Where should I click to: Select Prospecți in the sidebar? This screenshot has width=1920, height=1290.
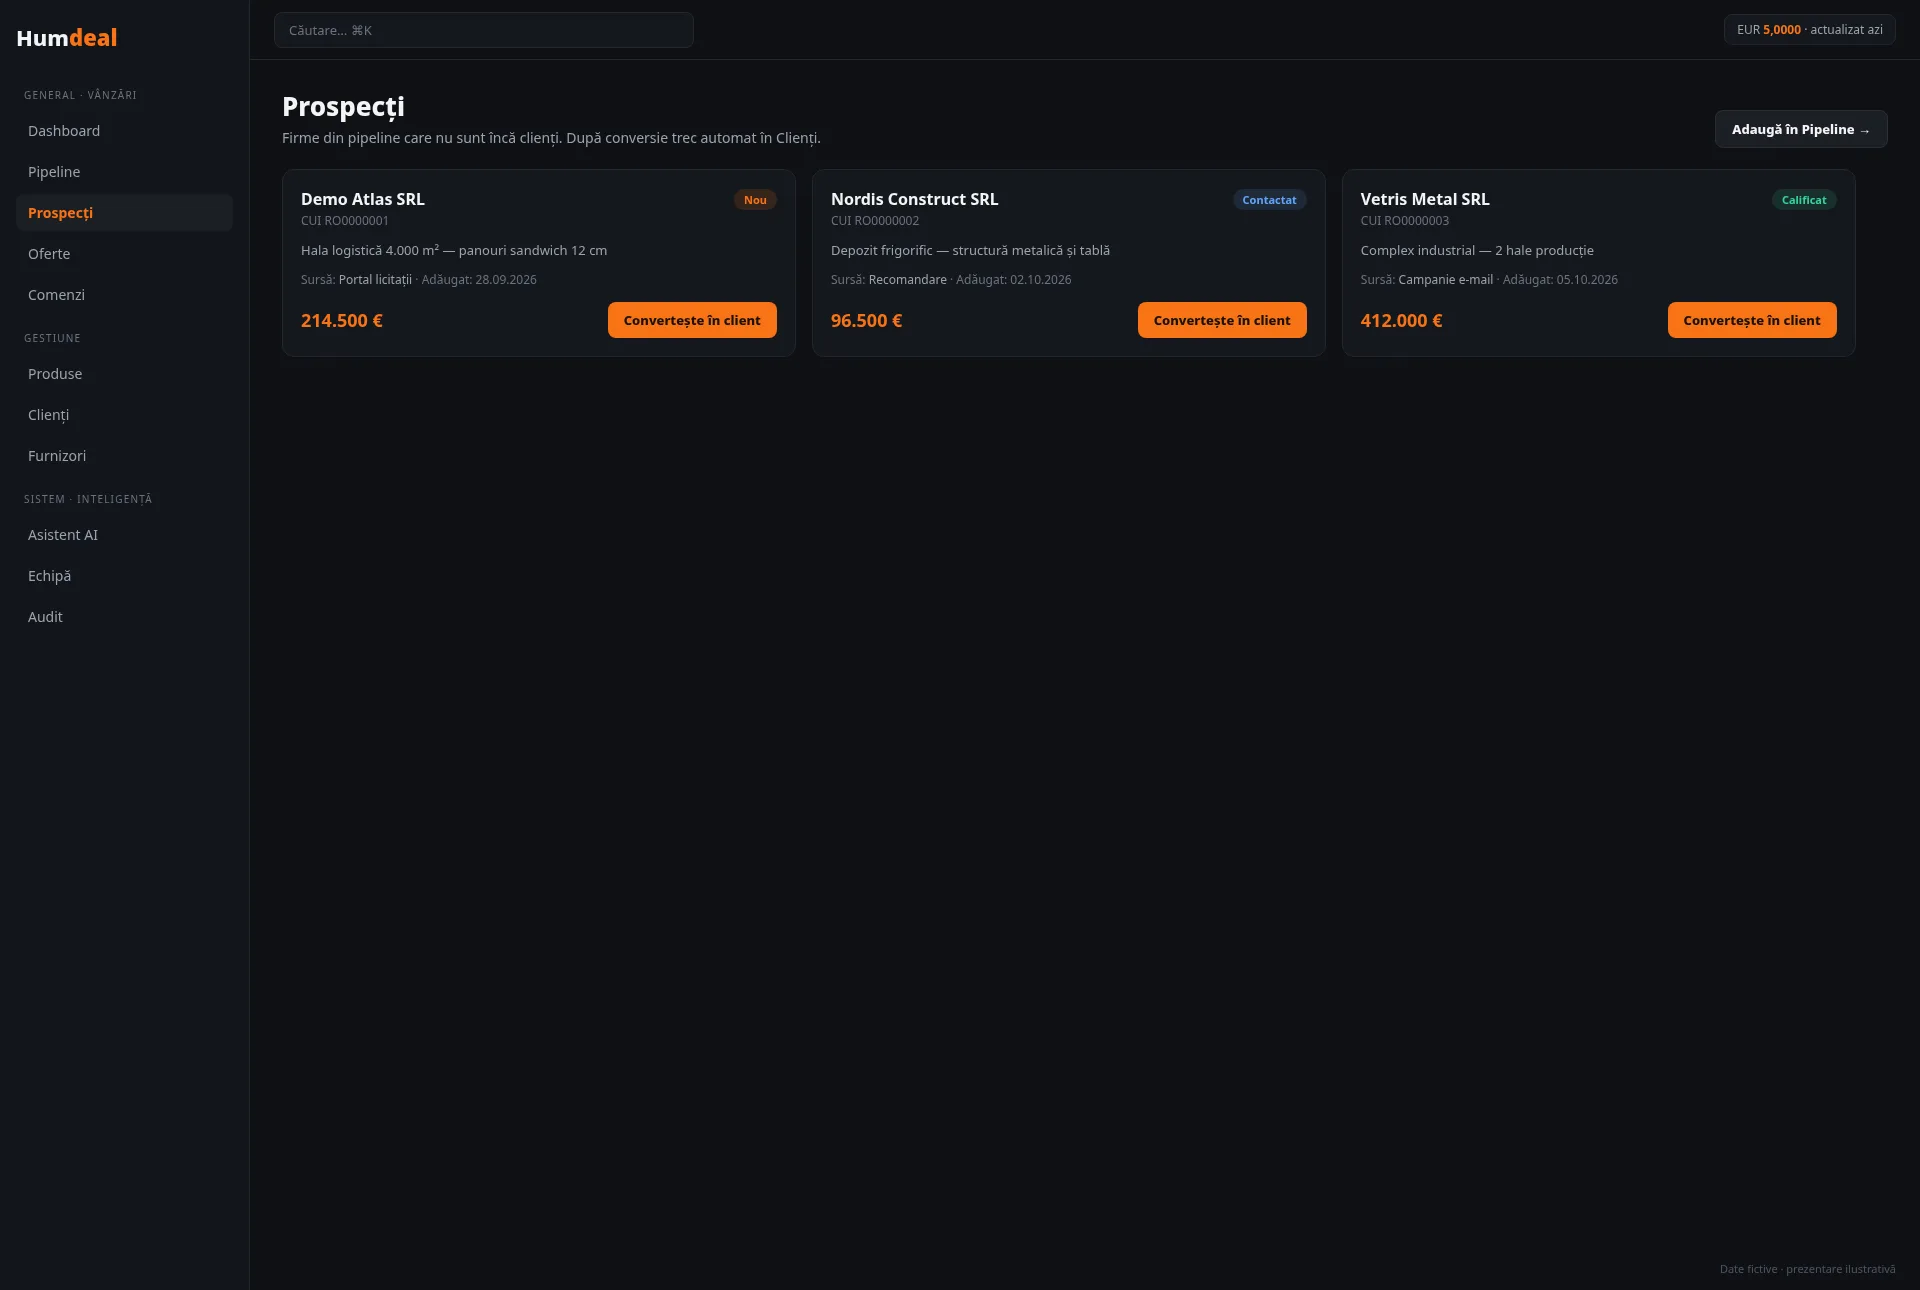[x=124, y=213]
